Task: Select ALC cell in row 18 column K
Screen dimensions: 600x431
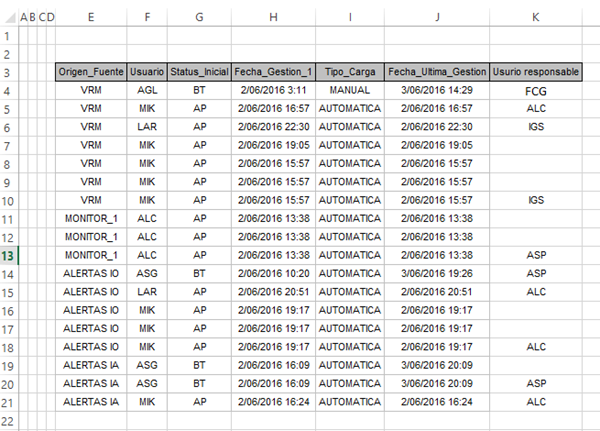Action: (x=536, y=347)
